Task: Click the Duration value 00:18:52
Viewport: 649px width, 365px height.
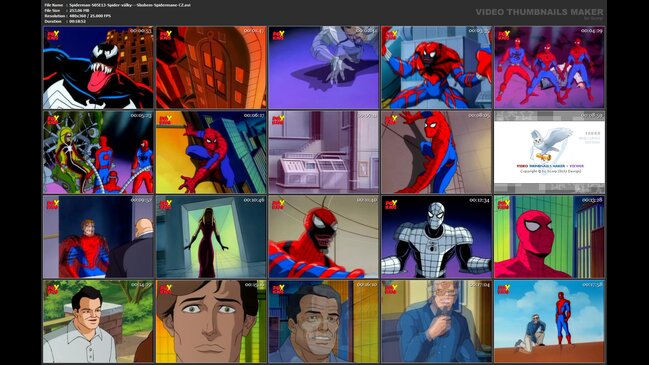Action: click(77, 21)
